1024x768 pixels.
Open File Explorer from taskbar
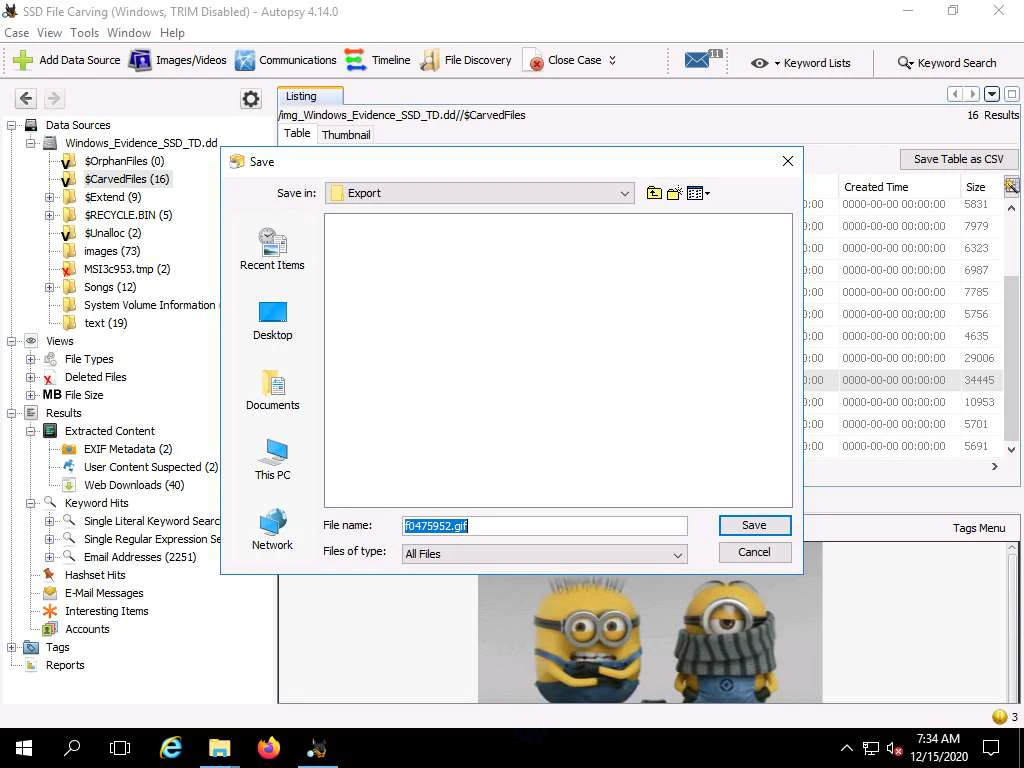pyautogui.click(x=219, y=748)
